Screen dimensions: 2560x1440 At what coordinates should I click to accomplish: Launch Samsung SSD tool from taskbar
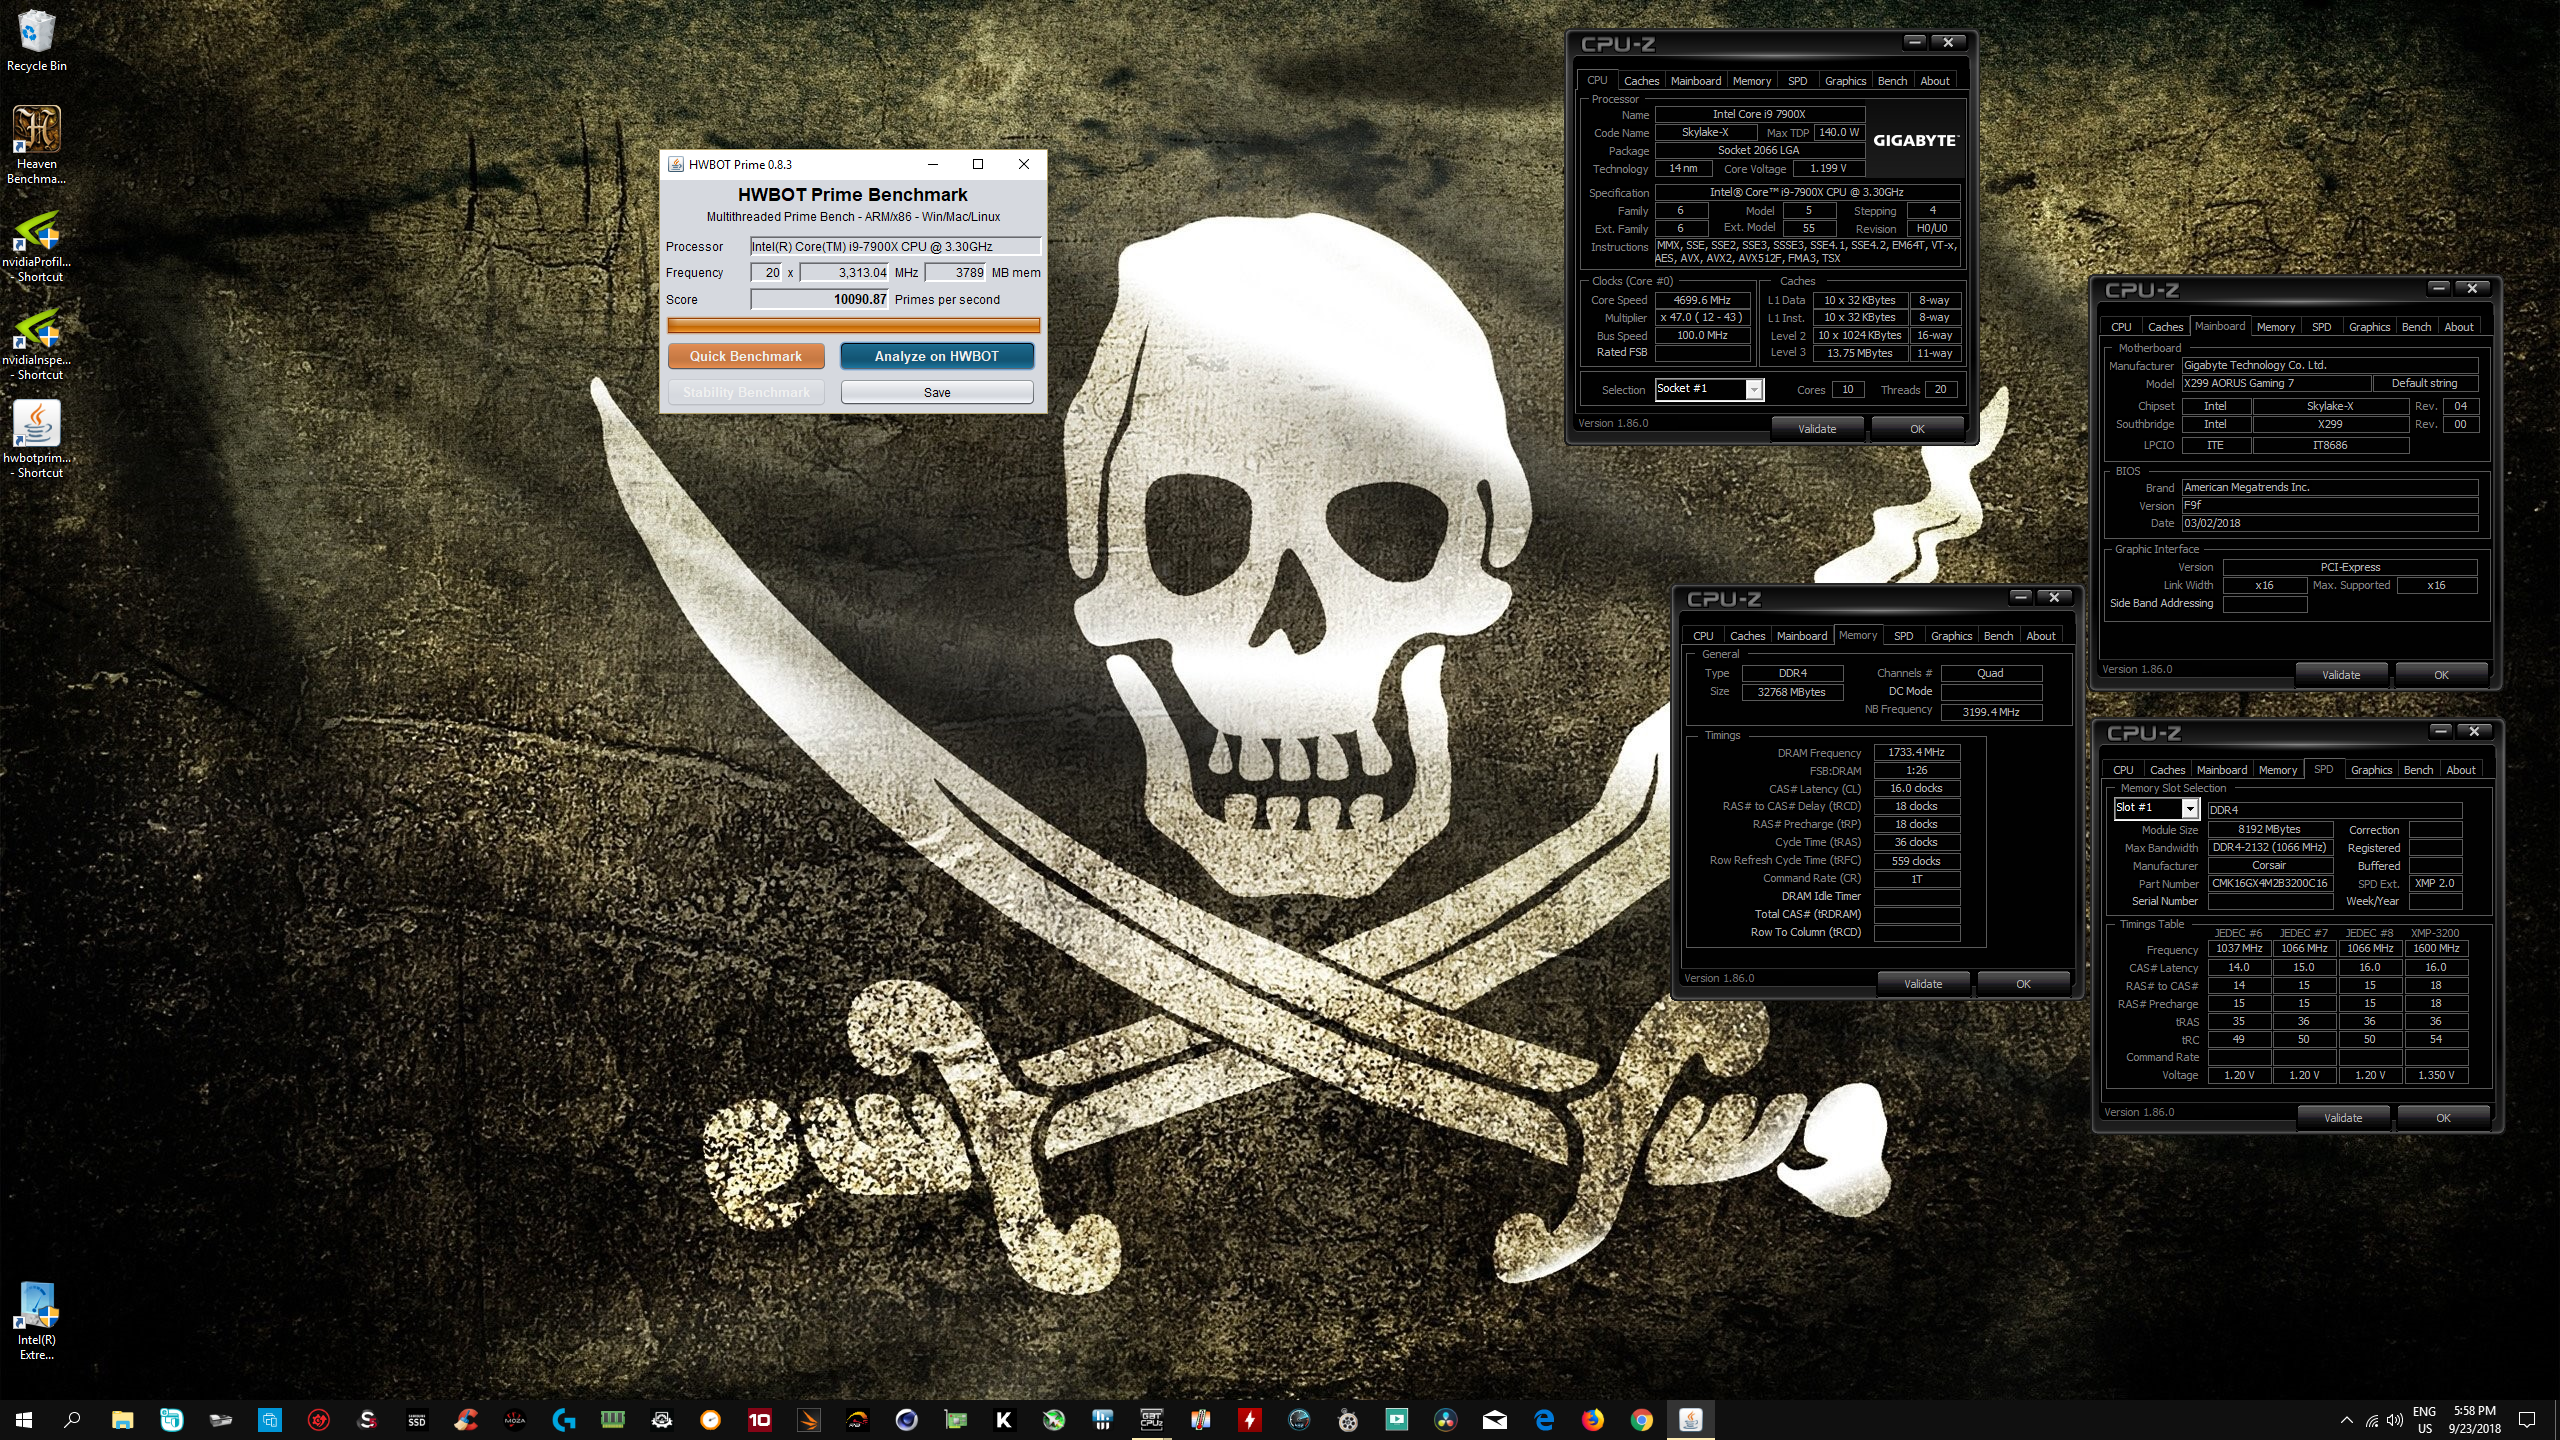417,1420
